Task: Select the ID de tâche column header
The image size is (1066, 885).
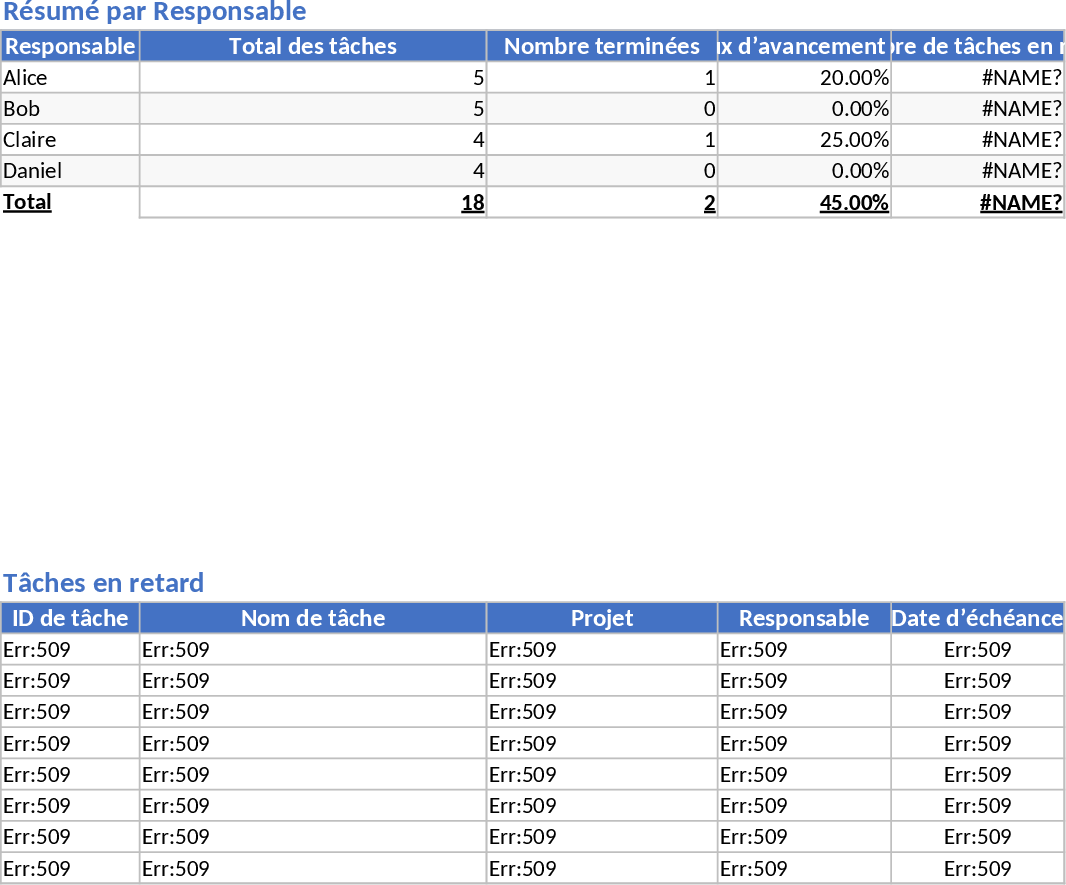Action: pos(70,618)
